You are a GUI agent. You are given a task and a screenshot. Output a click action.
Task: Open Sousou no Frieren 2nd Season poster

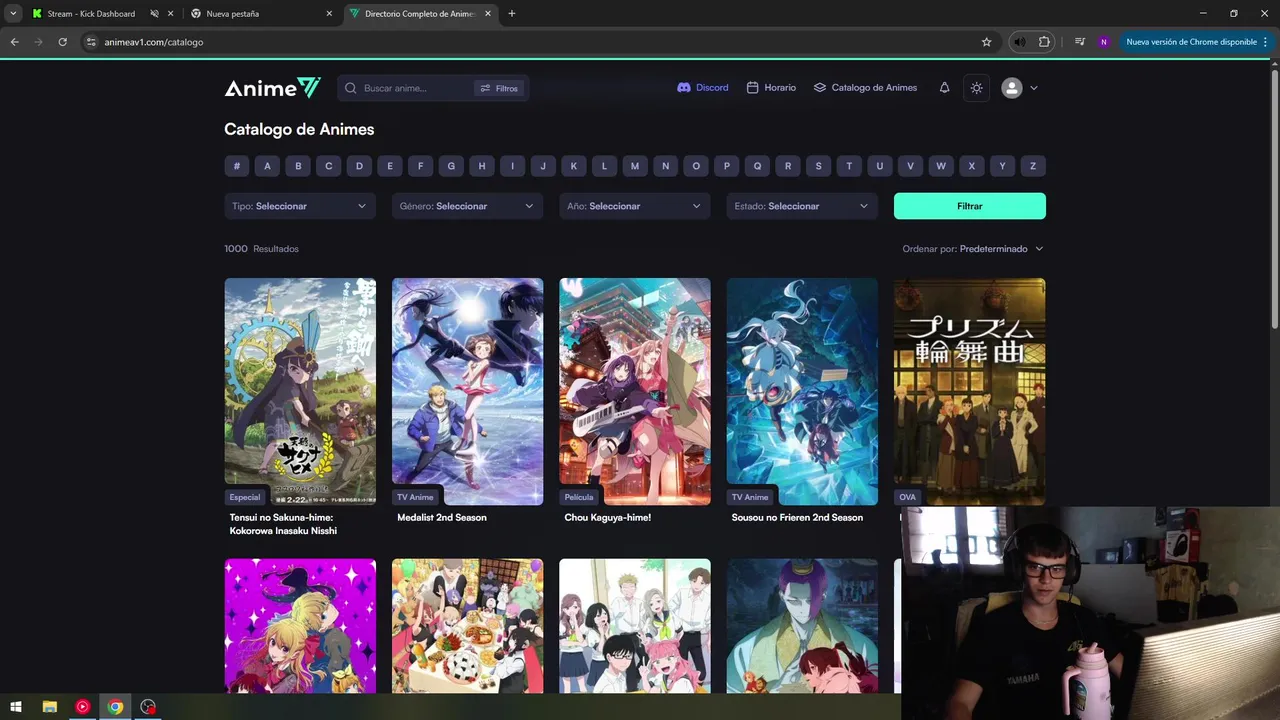(802, 391)
